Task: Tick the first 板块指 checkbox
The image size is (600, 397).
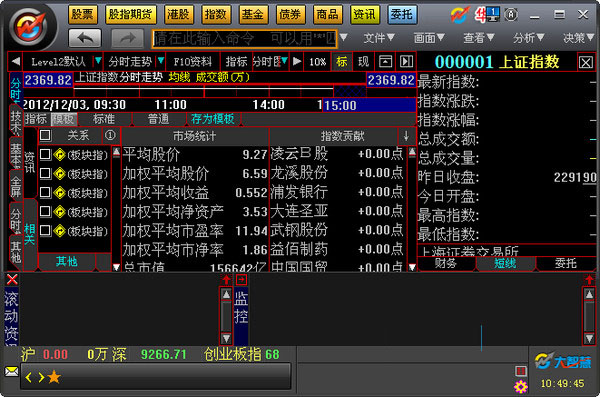Action: pos(45,154)
